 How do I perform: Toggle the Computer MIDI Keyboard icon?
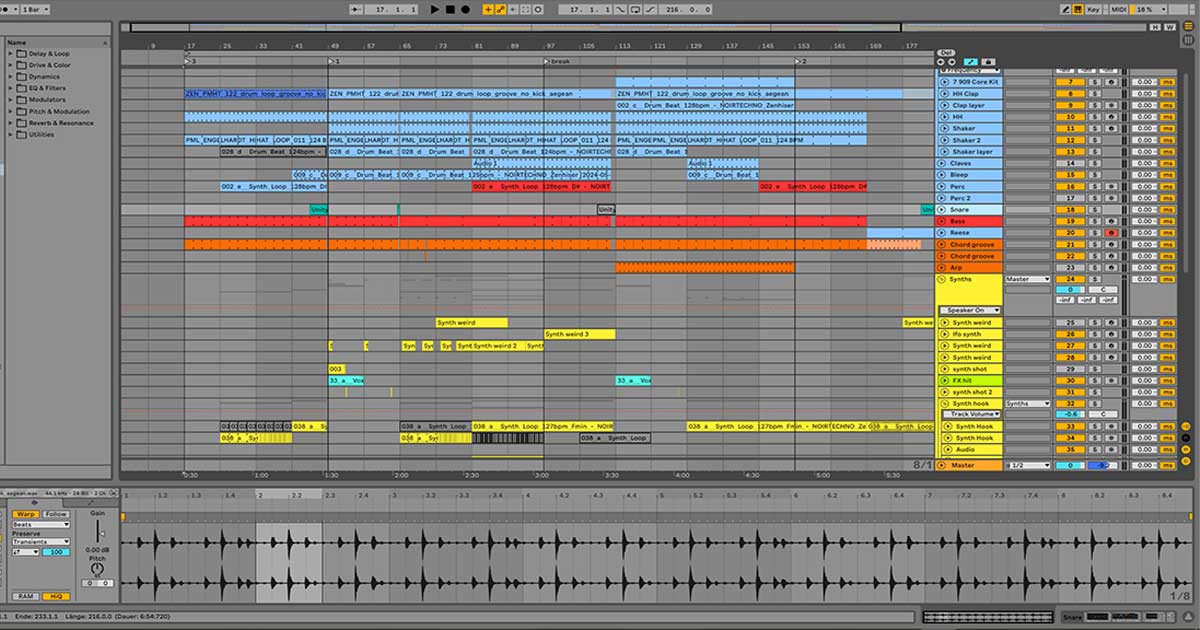coord(1078,9)
